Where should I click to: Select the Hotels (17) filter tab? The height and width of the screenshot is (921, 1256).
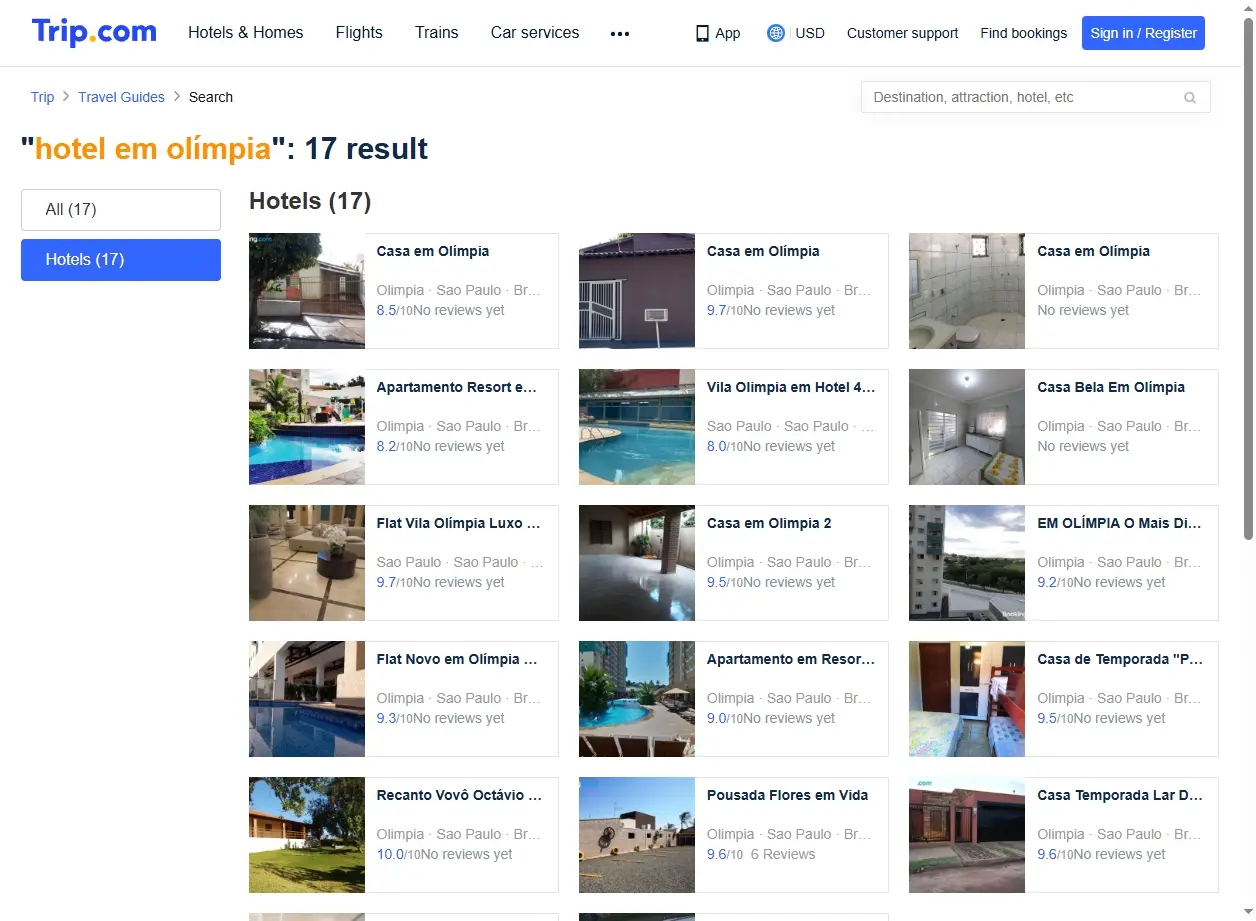tap(121, 260)
